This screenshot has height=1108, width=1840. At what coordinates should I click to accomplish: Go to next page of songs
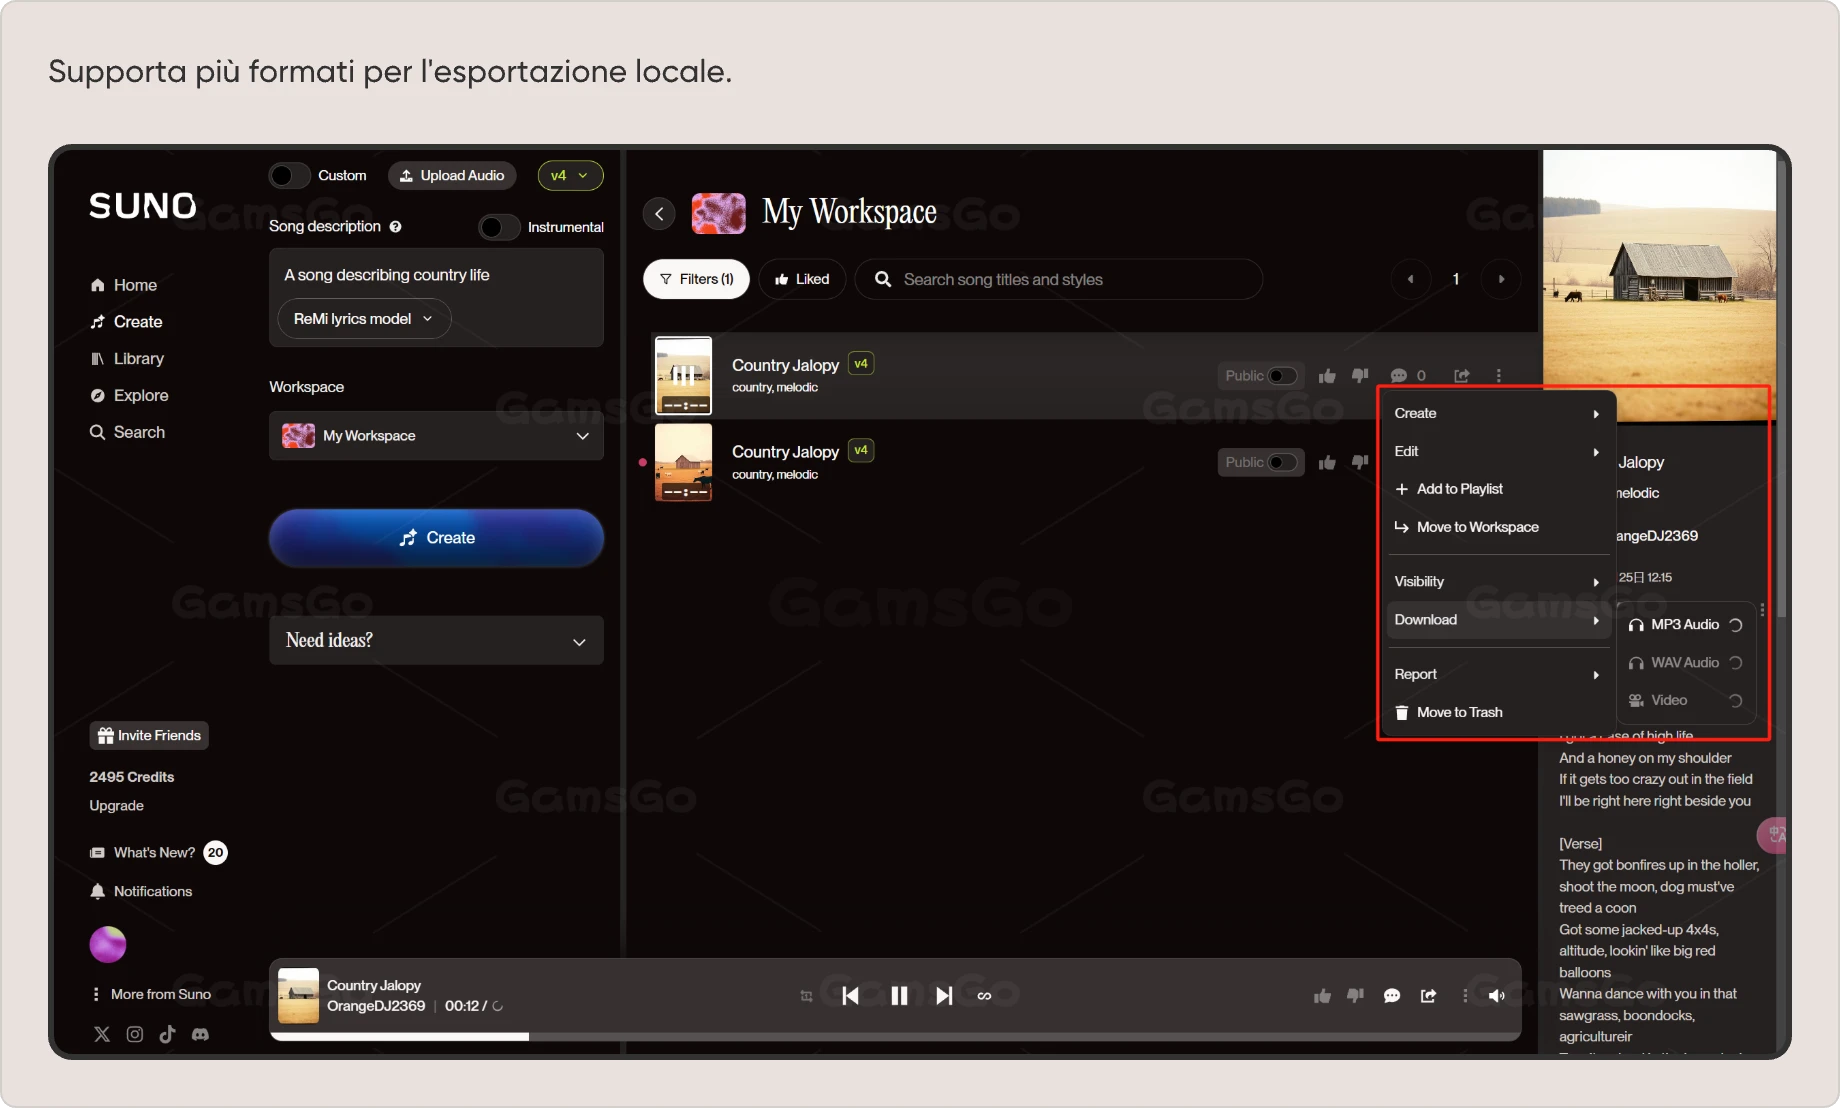click(x=1501, y=279)
